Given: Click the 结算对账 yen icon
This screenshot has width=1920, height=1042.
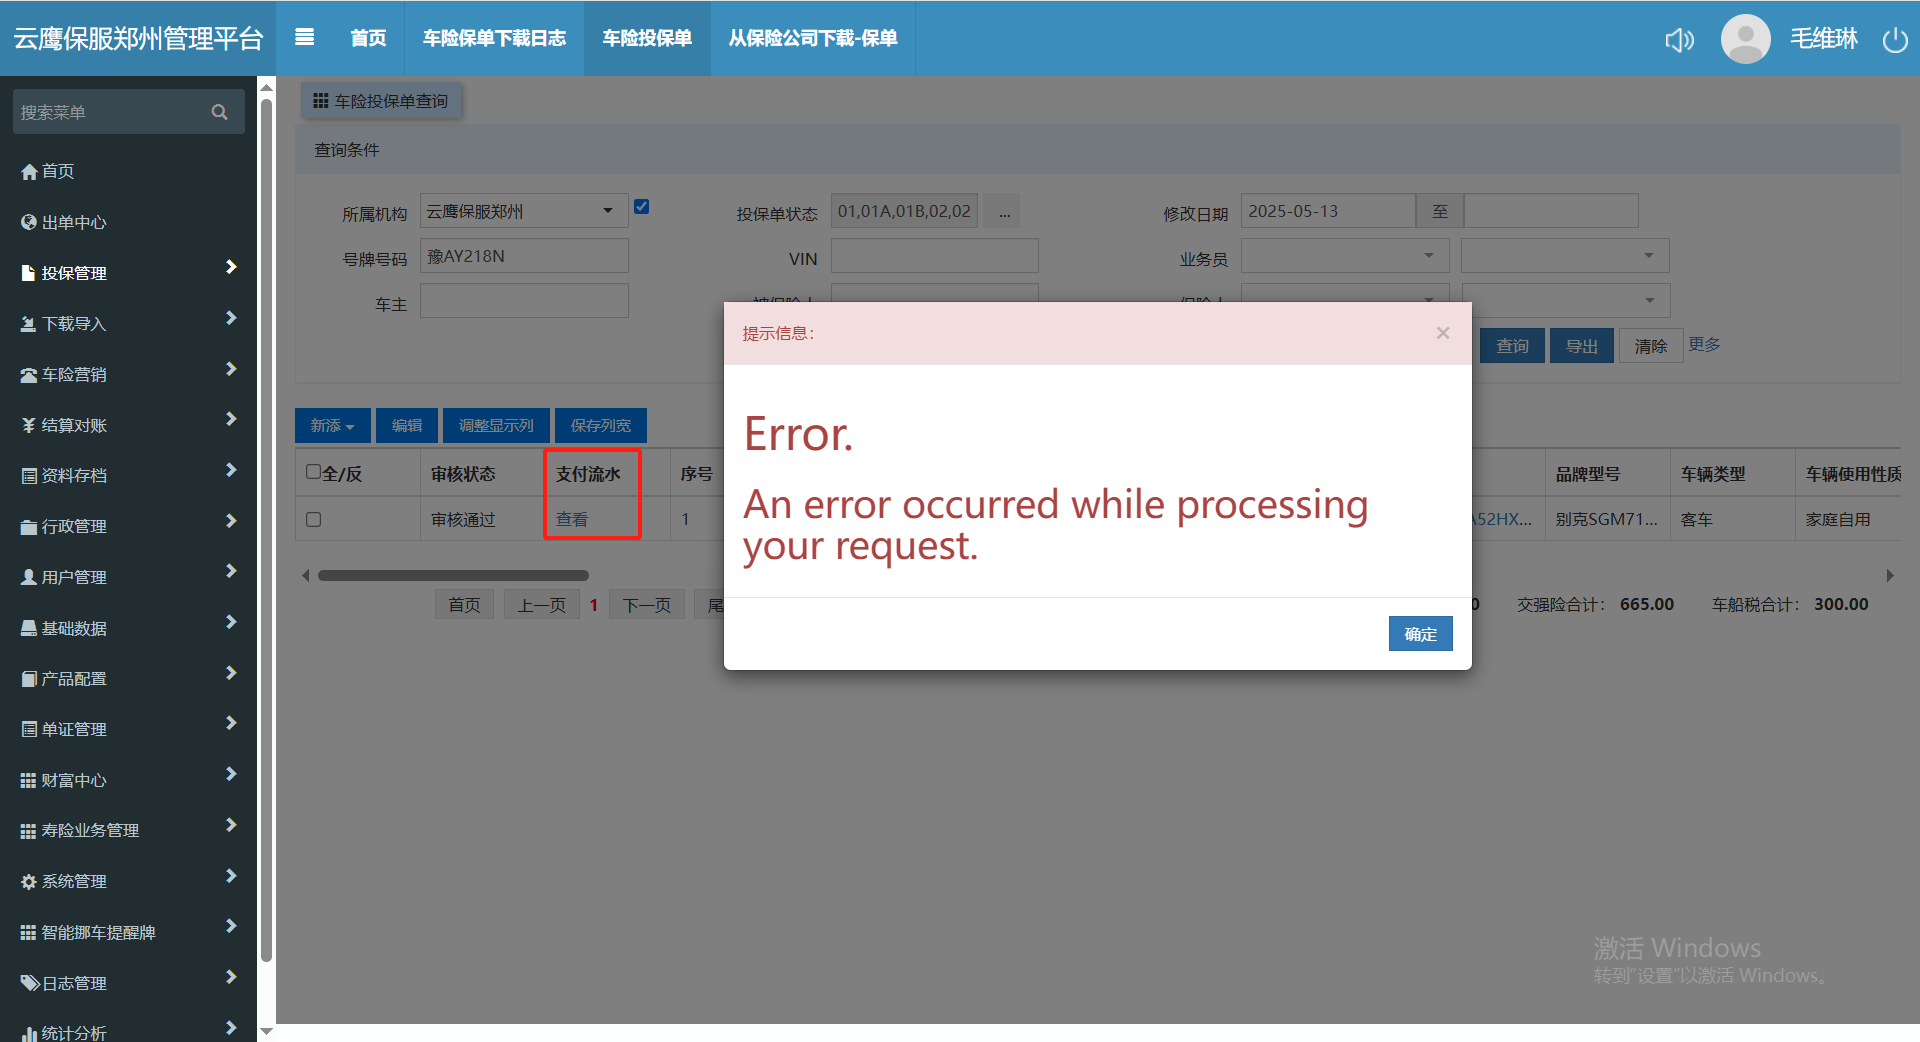Looking at the screenshot, I should [x=29, y=425].
